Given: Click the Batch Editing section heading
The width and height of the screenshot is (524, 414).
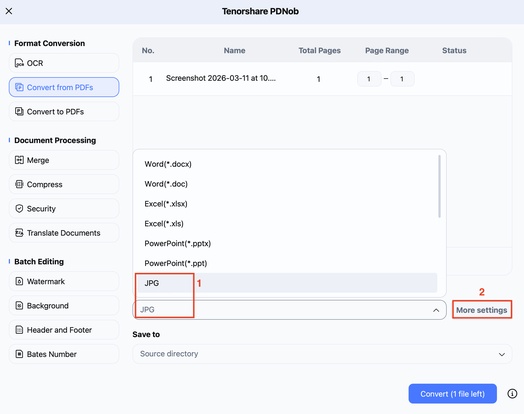Looking at the screenshot, I should (x=39, y=262).
